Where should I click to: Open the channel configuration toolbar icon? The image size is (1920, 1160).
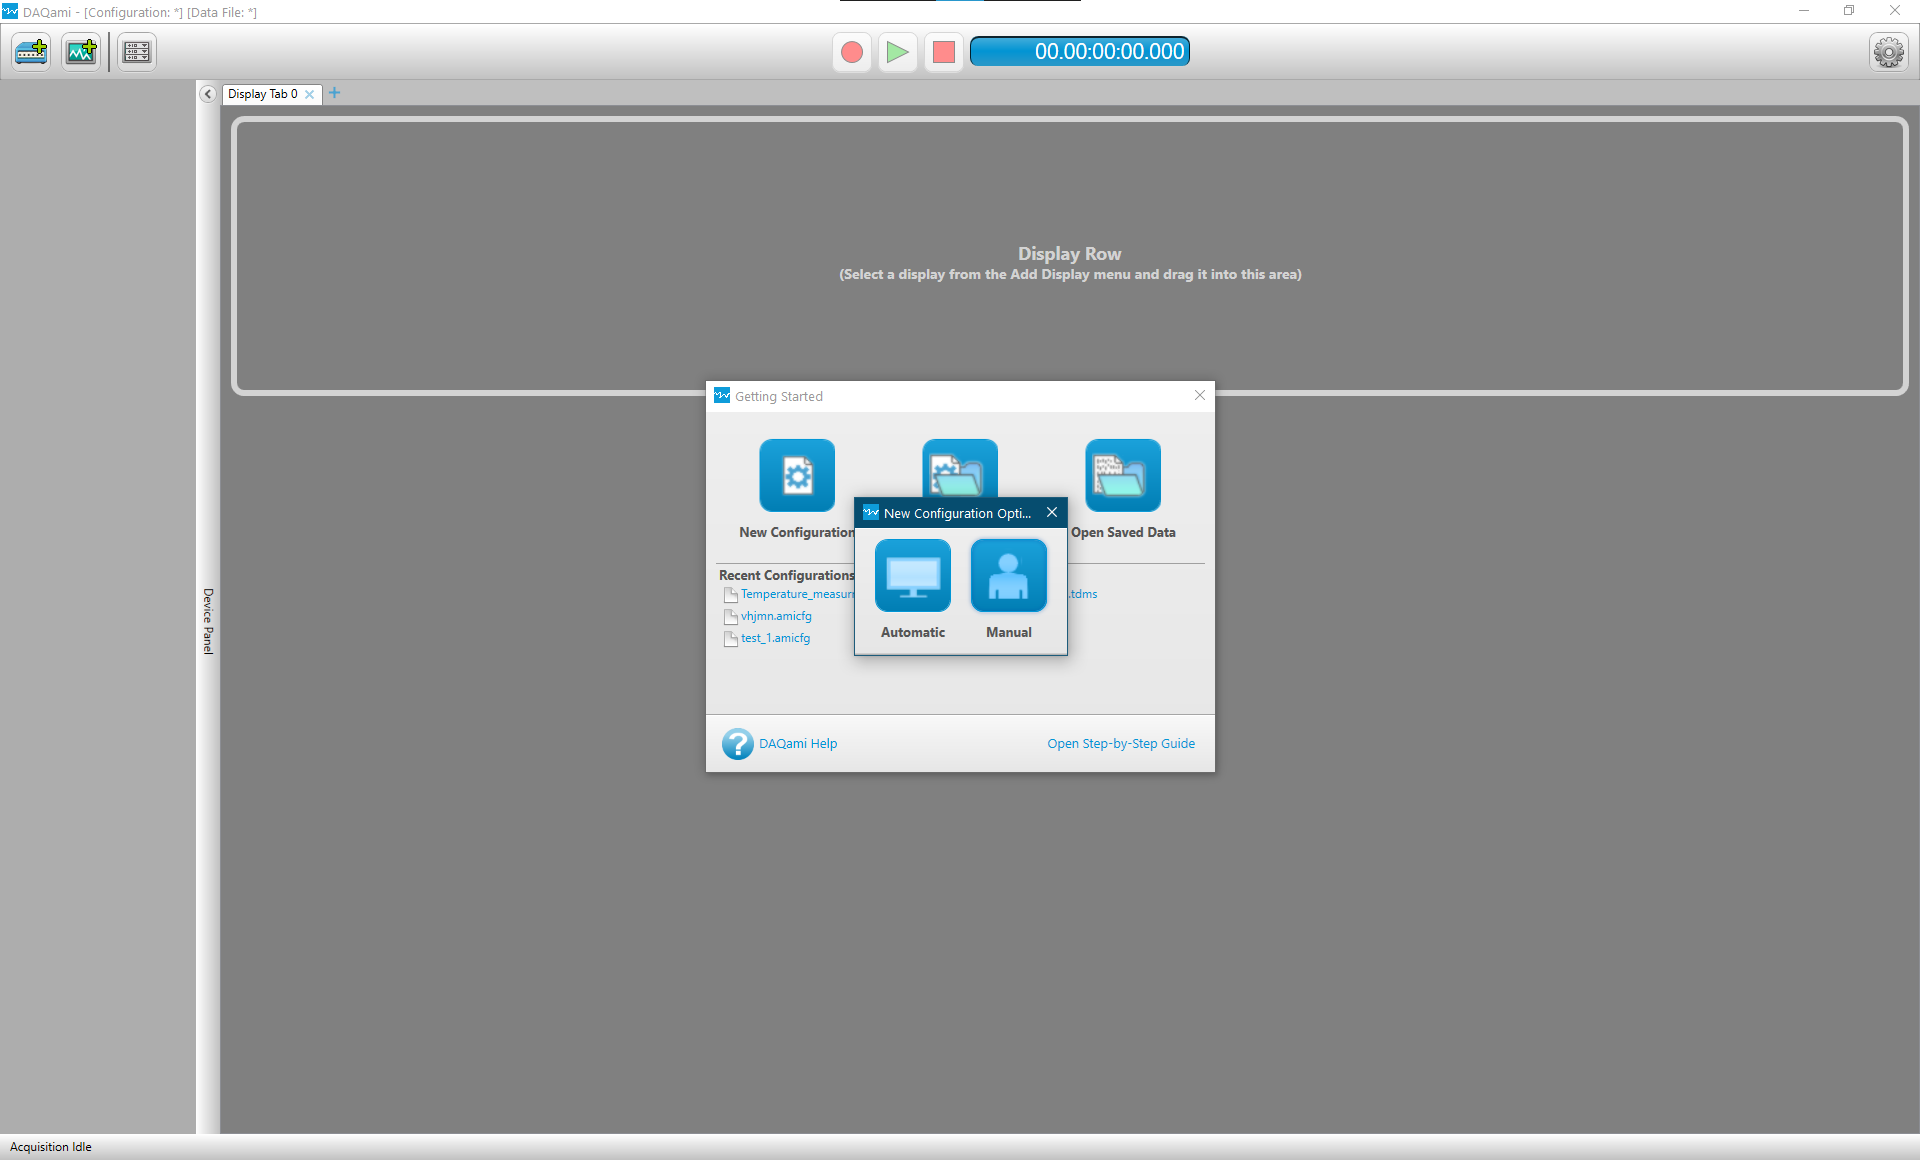pos(137,52)
